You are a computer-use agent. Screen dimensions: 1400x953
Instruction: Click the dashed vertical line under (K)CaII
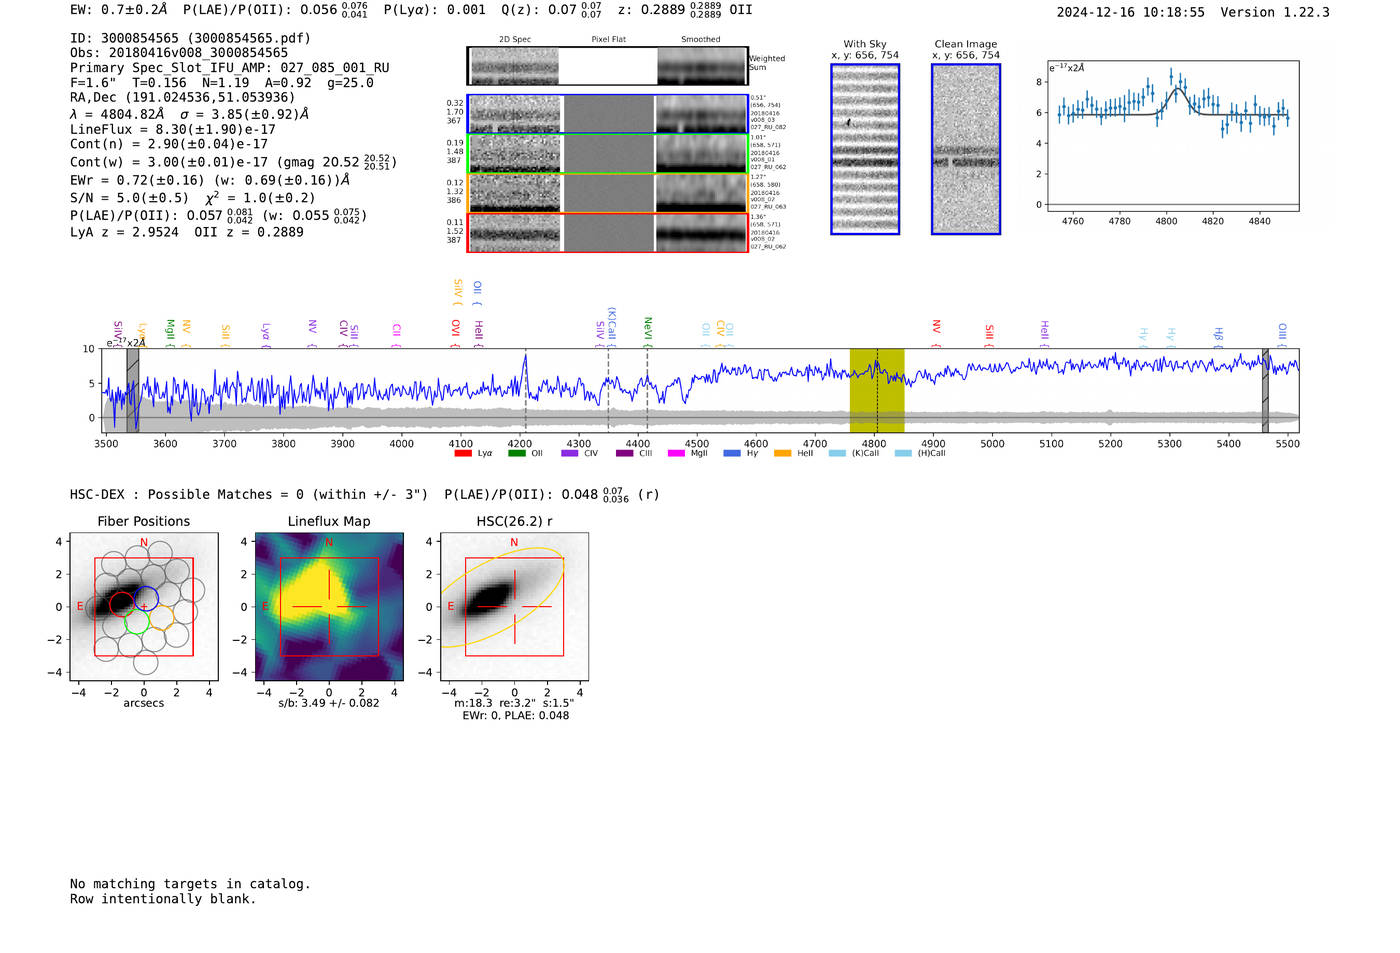pyautogui.click(x=608, y=390)
